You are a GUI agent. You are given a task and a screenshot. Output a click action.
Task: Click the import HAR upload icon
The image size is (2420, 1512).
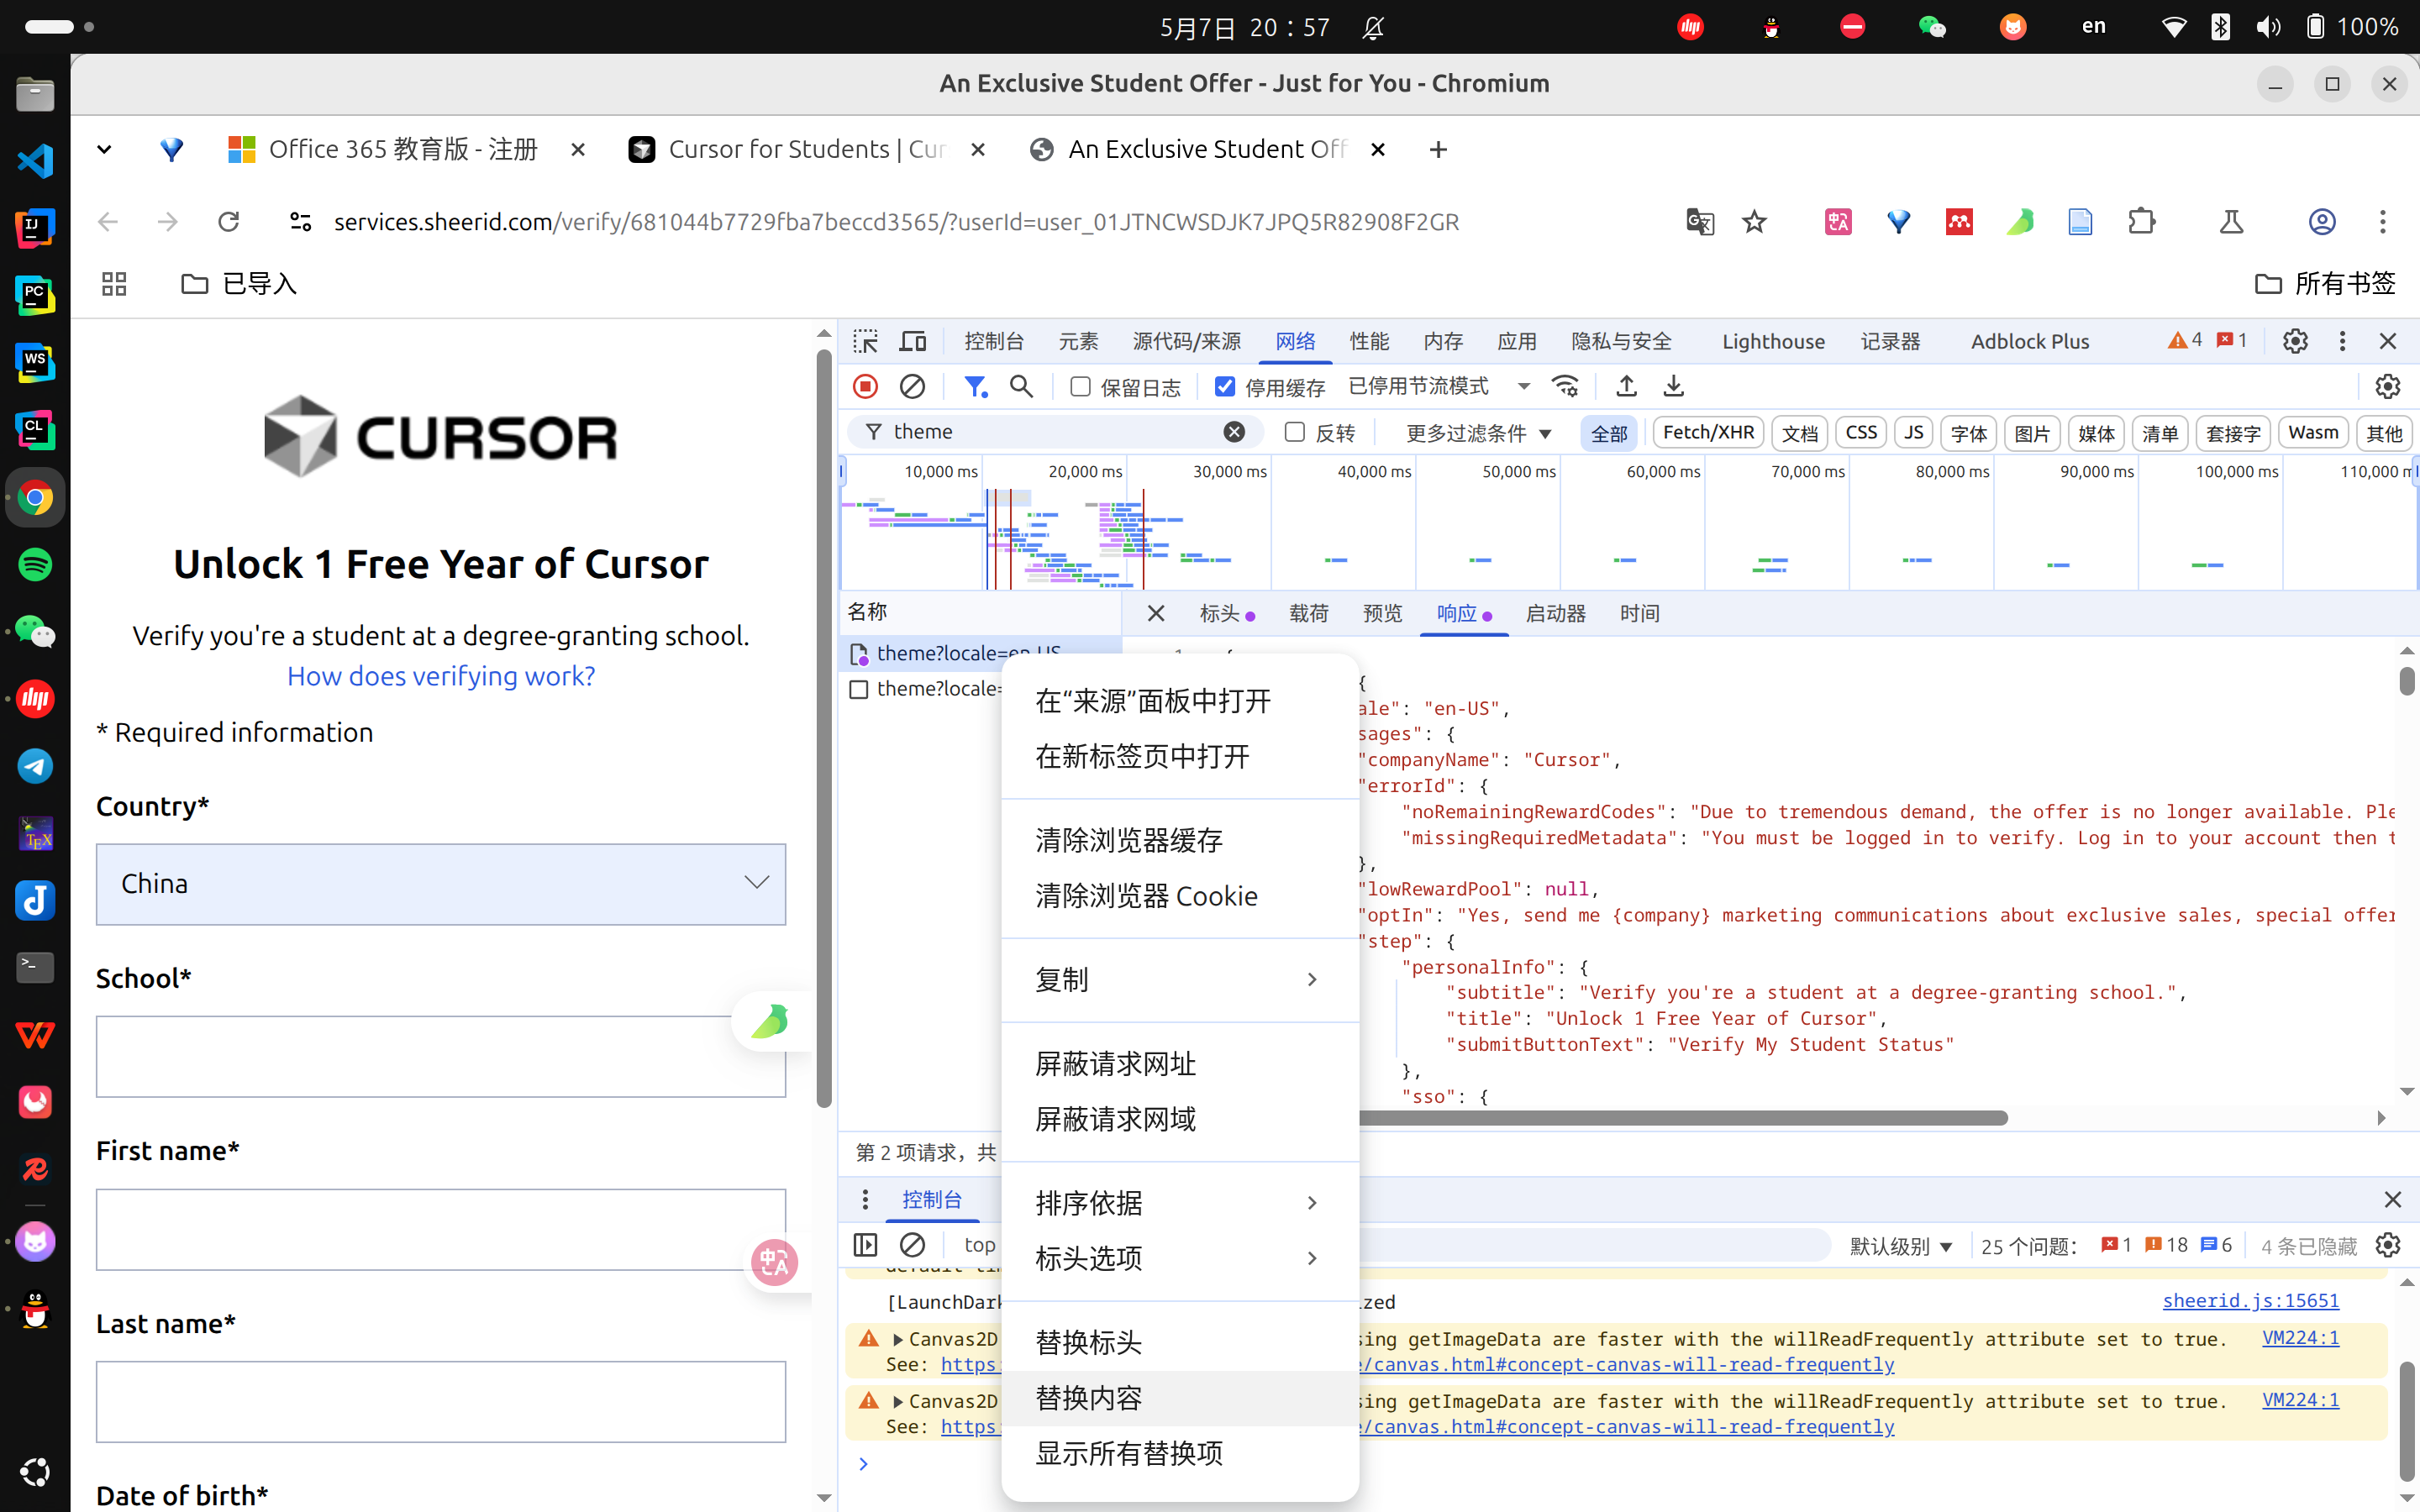[1626, 386]
